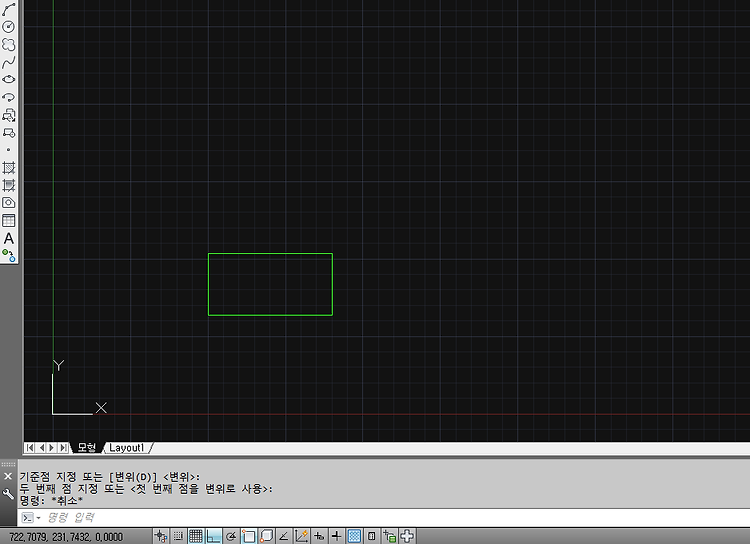Viewport: 750px width, 544px height.
Task: Select the Hatch tool
Action: click(9, 167)
